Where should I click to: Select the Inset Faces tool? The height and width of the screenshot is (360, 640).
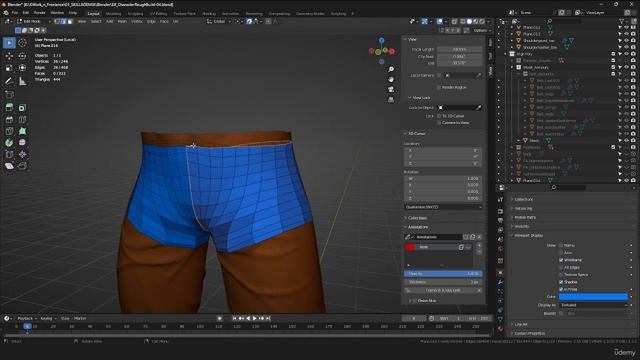pyautogui.click(x=22, y=107)
